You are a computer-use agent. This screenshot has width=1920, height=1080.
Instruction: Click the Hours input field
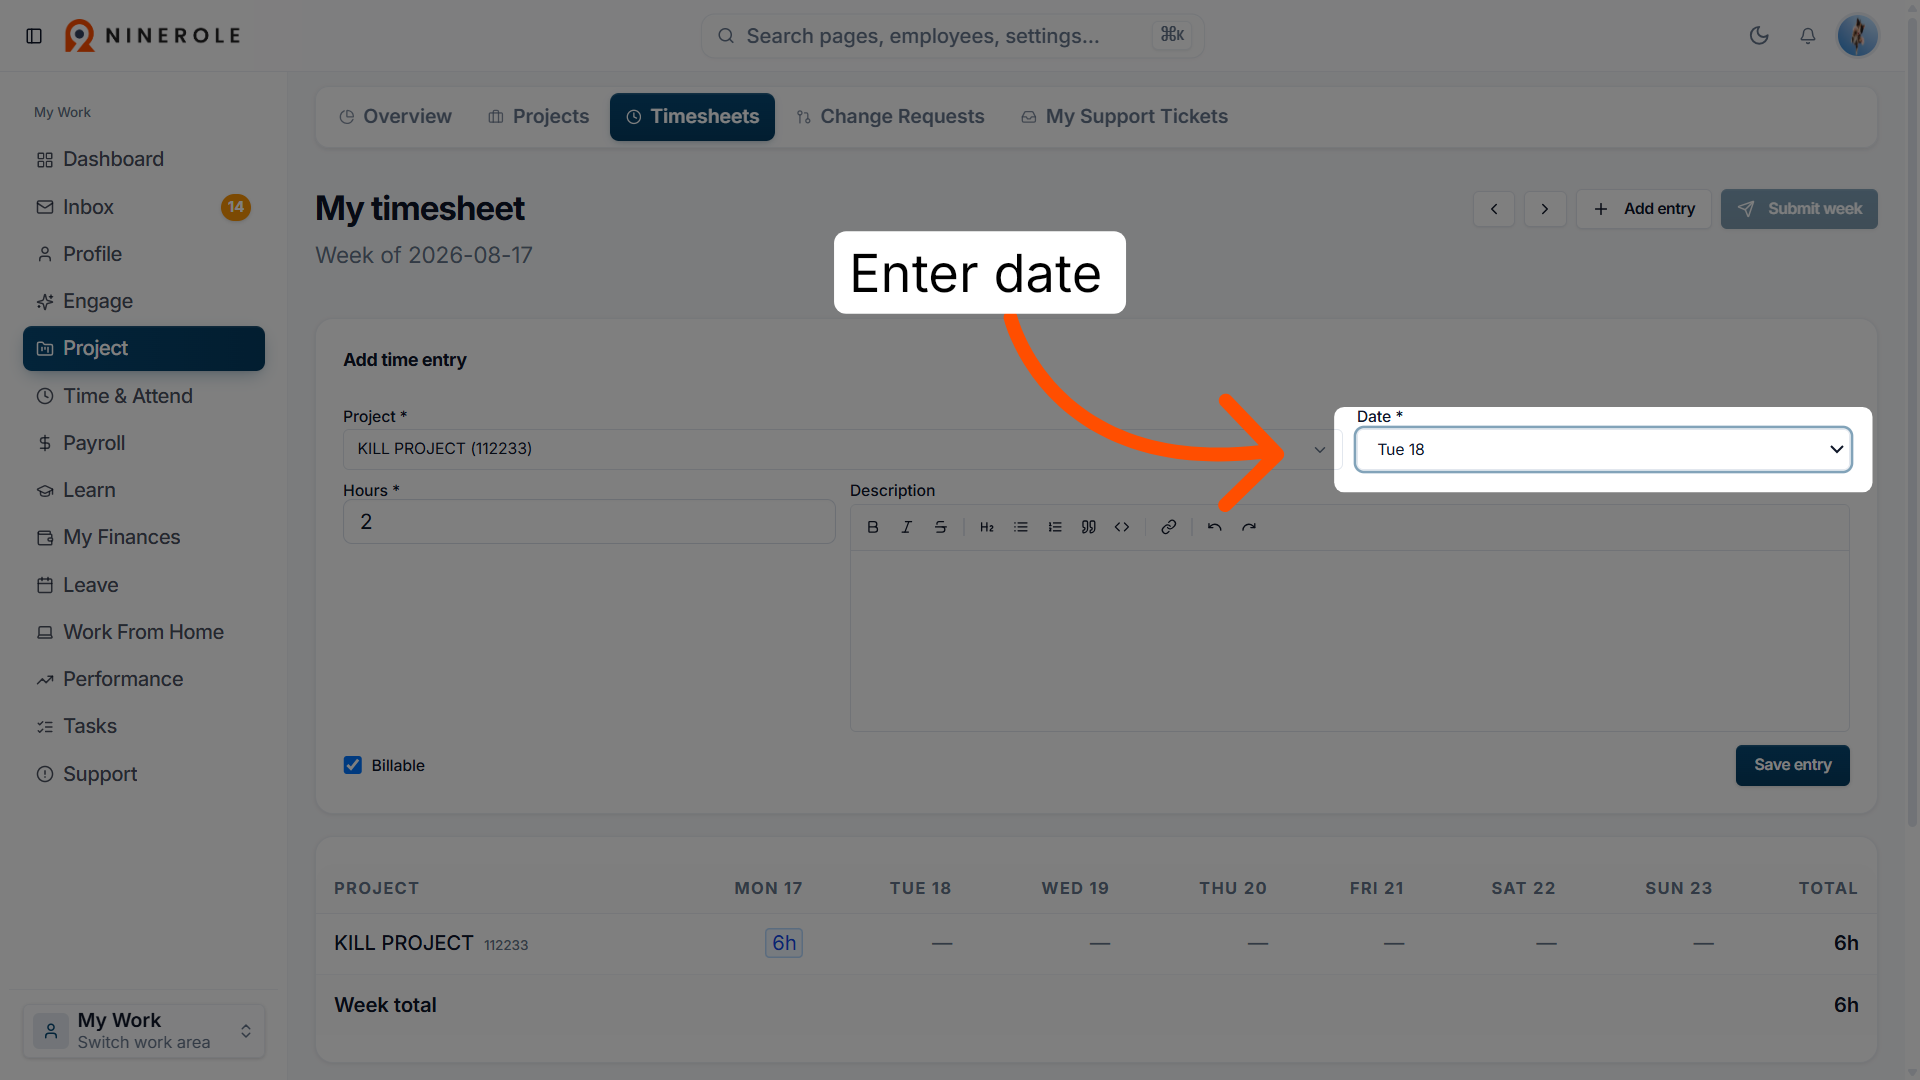589,522
